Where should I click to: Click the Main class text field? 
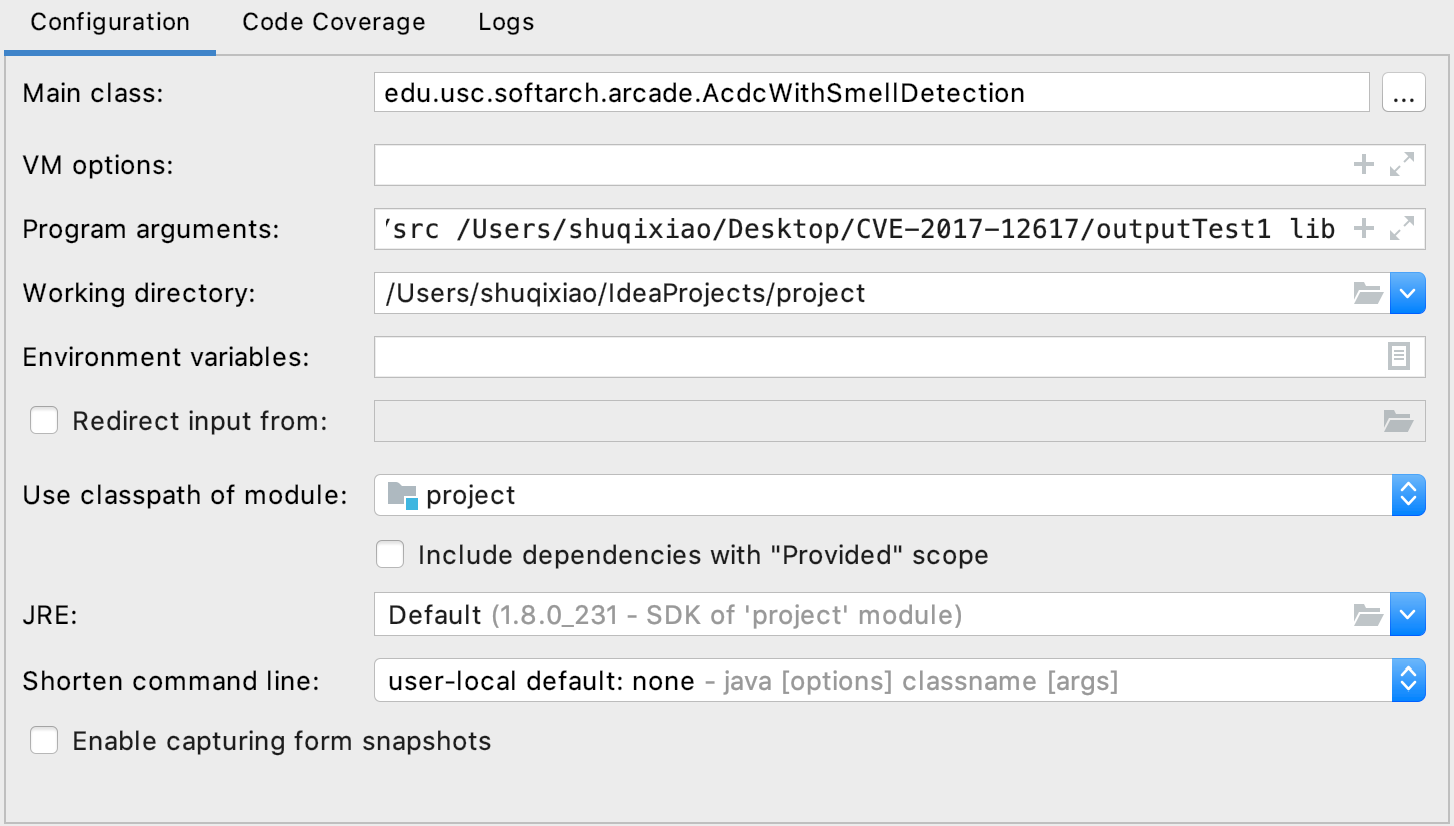pyautogui.click(x=871, y=93)
